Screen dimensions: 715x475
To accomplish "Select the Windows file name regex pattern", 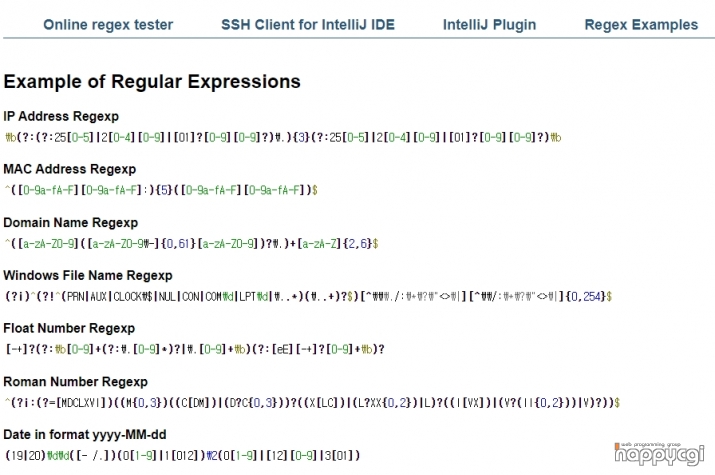I will 308,296.
